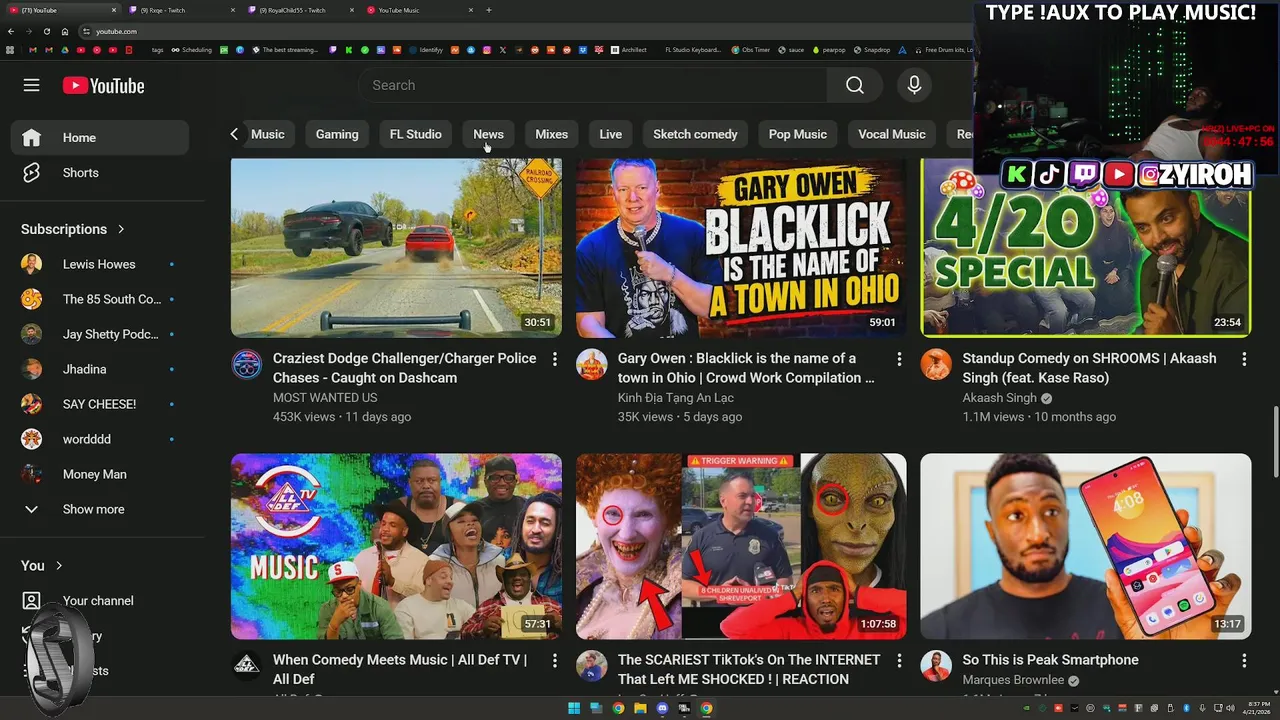Viewport: 1280px width, 720px height.
Task: Open Obs Timer bookmark
Action: [749, 49]
